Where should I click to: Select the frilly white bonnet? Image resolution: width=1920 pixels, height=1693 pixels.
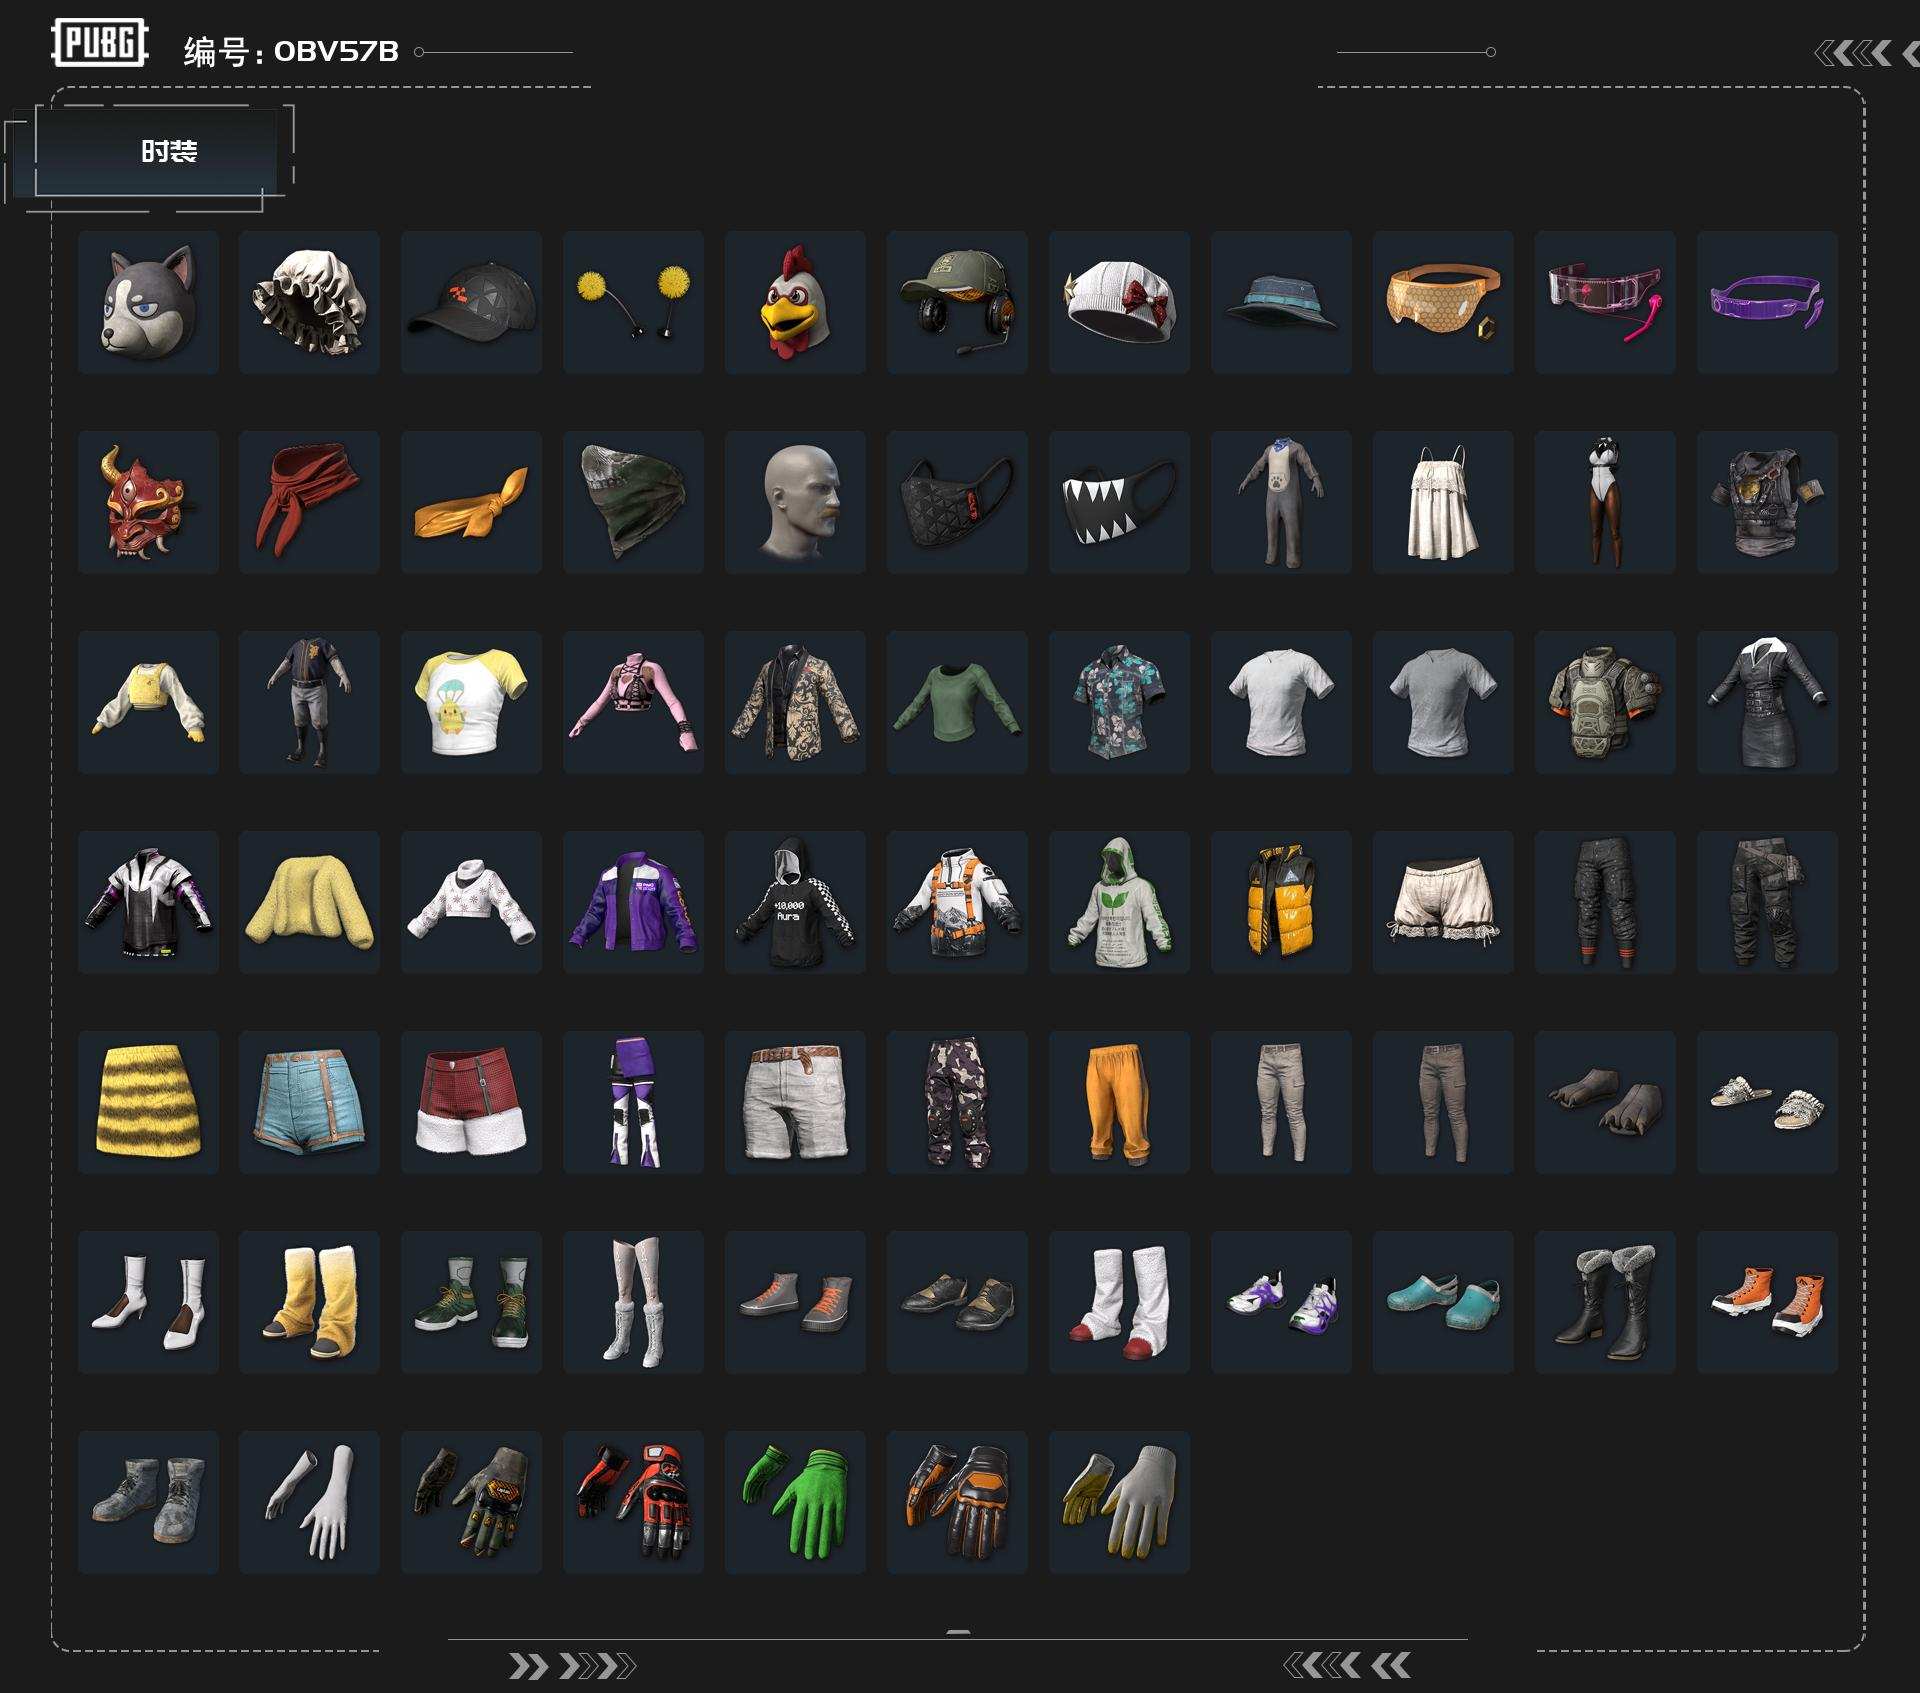coord(310,302)
